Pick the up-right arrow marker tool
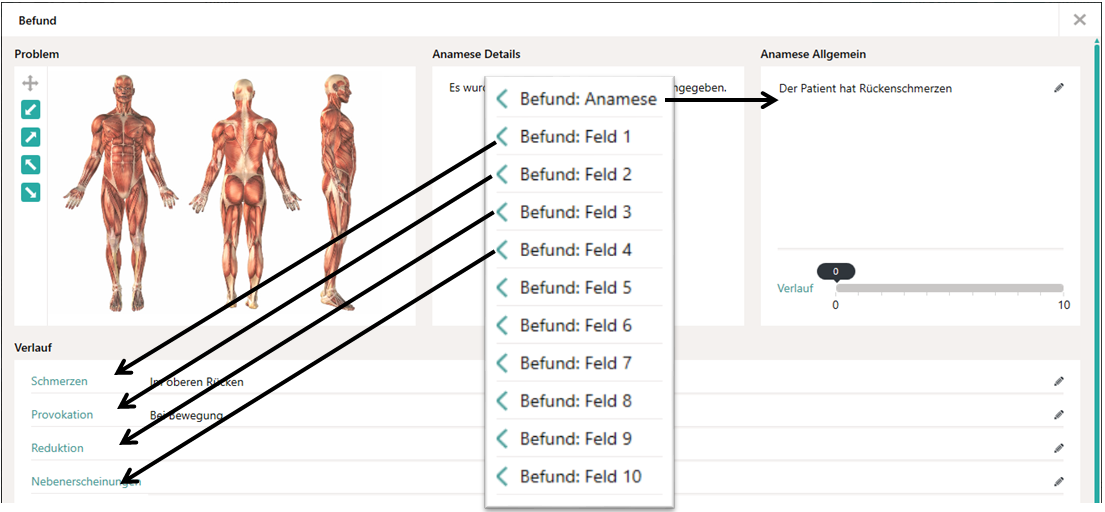Viewport: 1105px width, 512px height. (30, 138)
